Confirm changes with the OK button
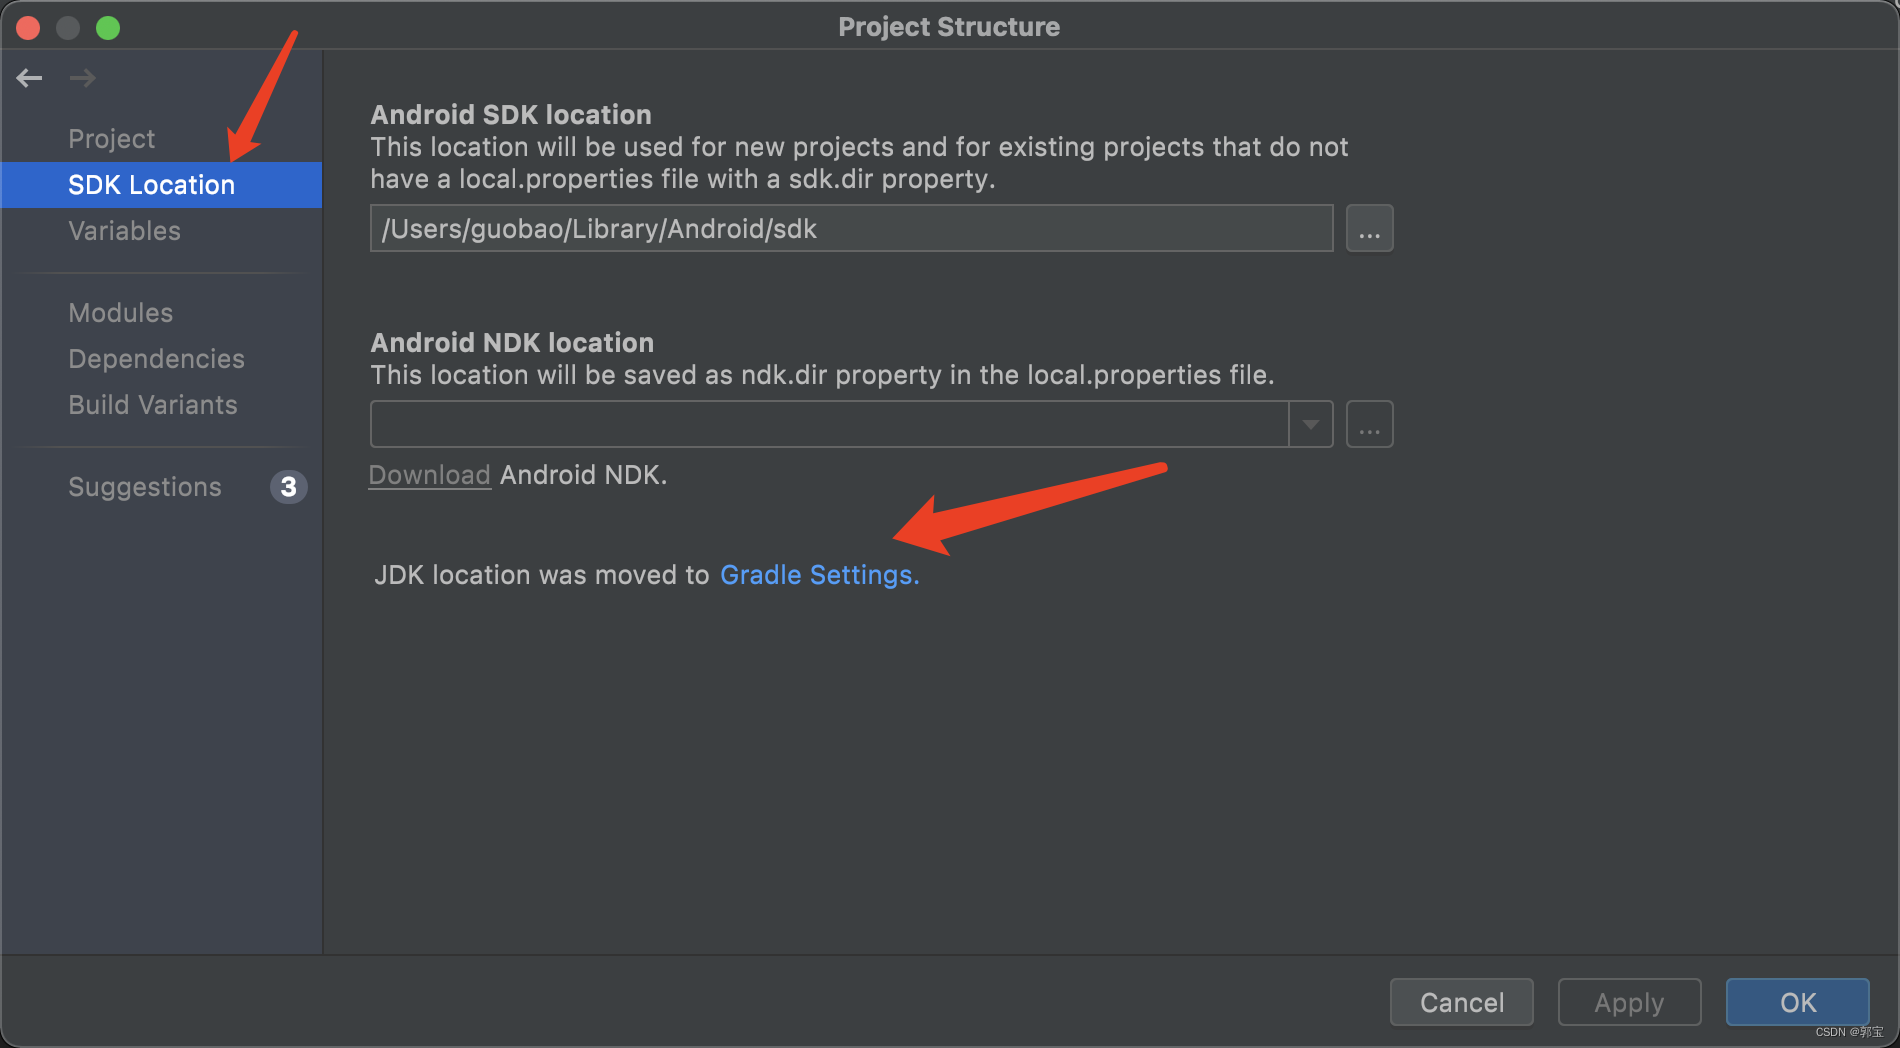Image resolution: width=1900 pixels, height=1048 pixels. [1797, 1002]
